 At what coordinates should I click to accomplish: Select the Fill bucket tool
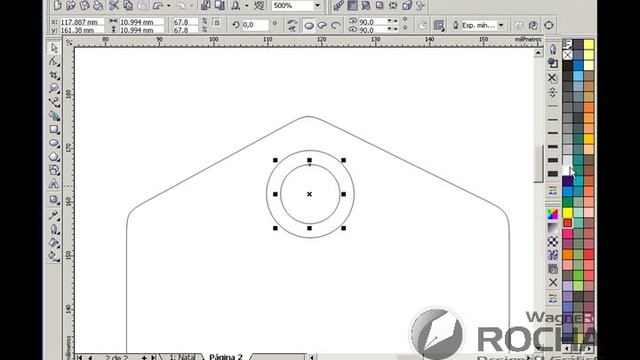[54, 242]
